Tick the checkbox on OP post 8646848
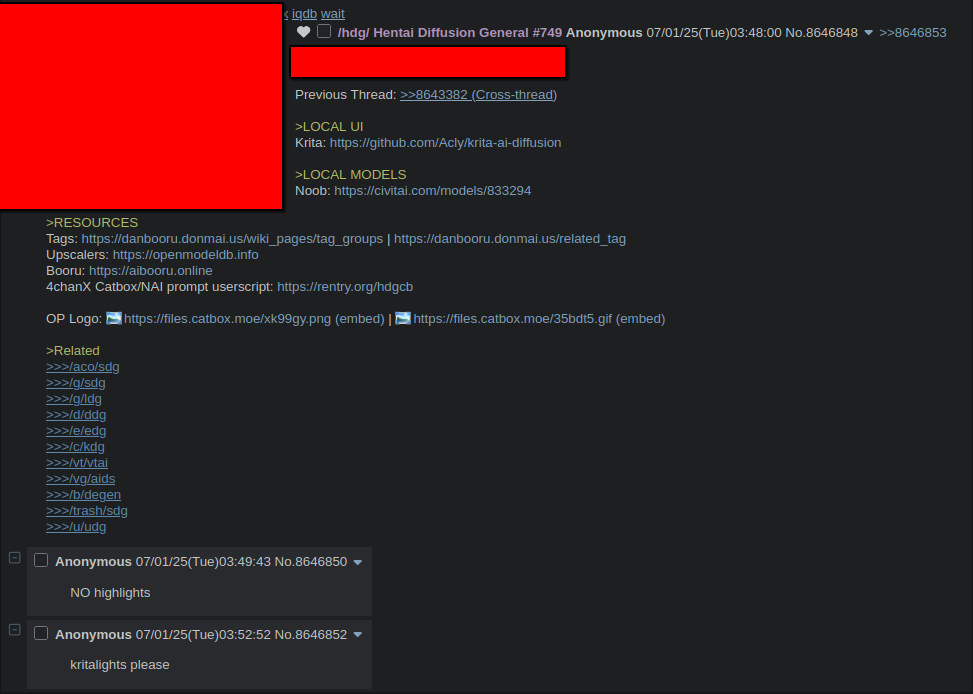Image resolution: width=973 pixels, height=694 pixels. pos(324,32)
